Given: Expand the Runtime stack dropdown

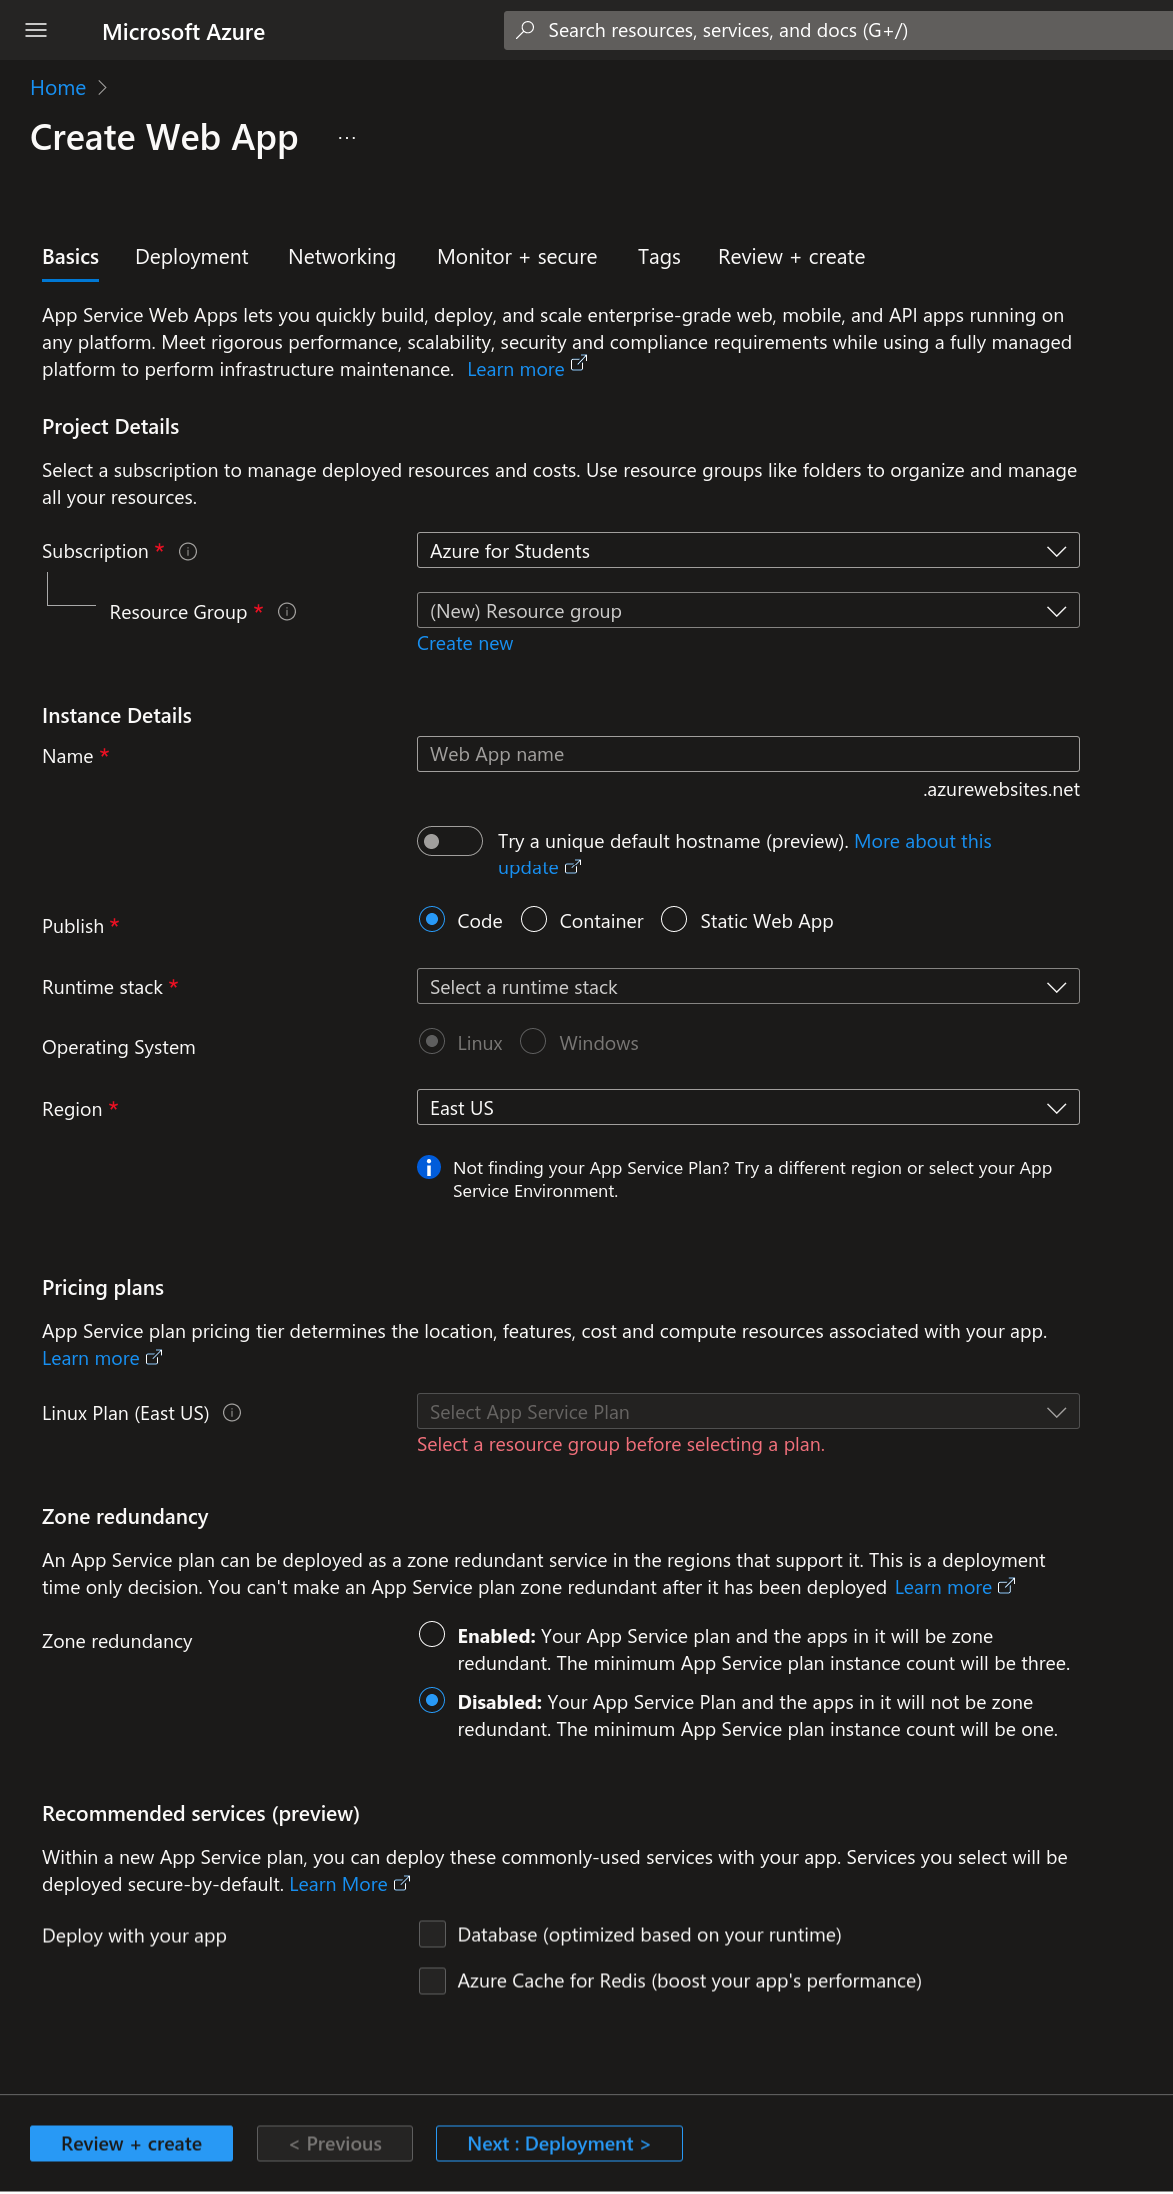Looking at the screenshot, I should (x=748, y=987).
